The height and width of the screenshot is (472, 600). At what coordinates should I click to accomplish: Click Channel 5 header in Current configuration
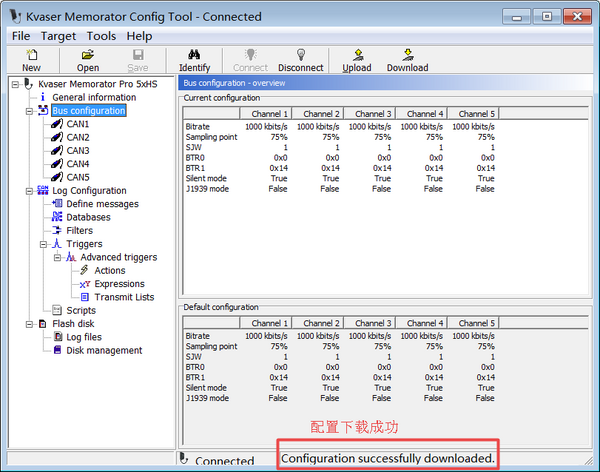tap(473, 114)
